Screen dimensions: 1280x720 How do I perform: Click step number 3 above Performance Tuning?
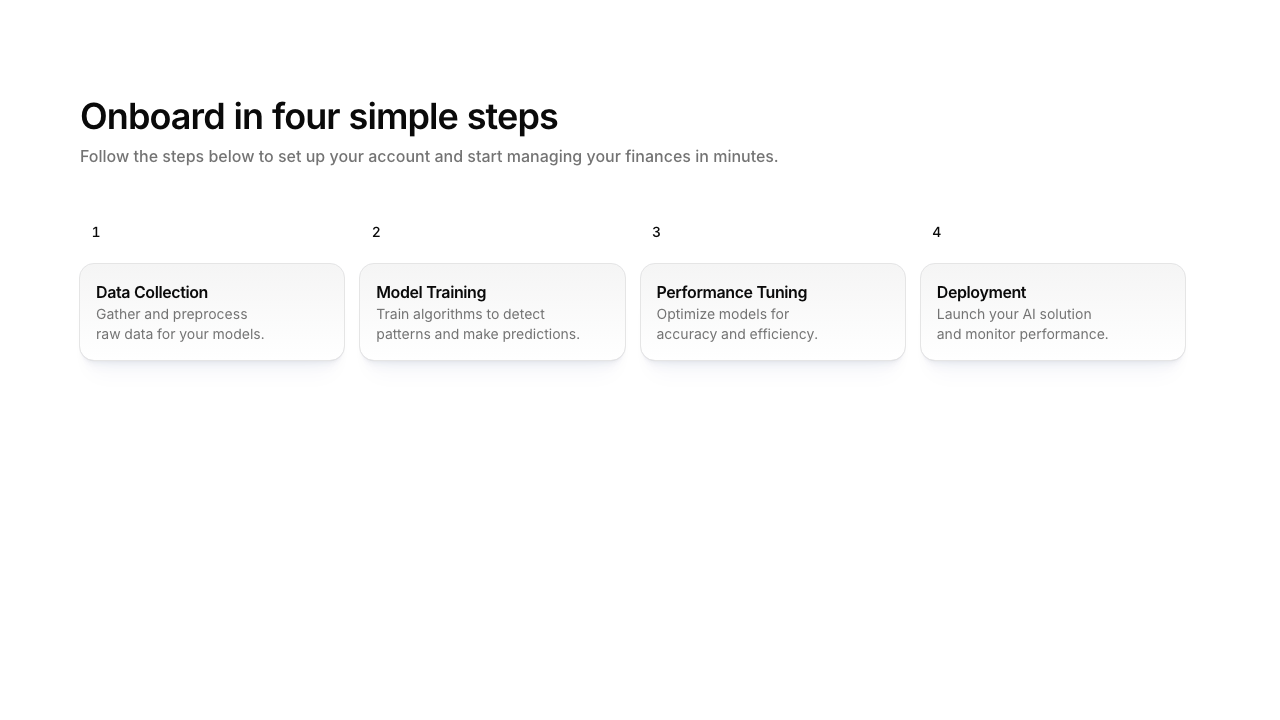pos(656,232)
